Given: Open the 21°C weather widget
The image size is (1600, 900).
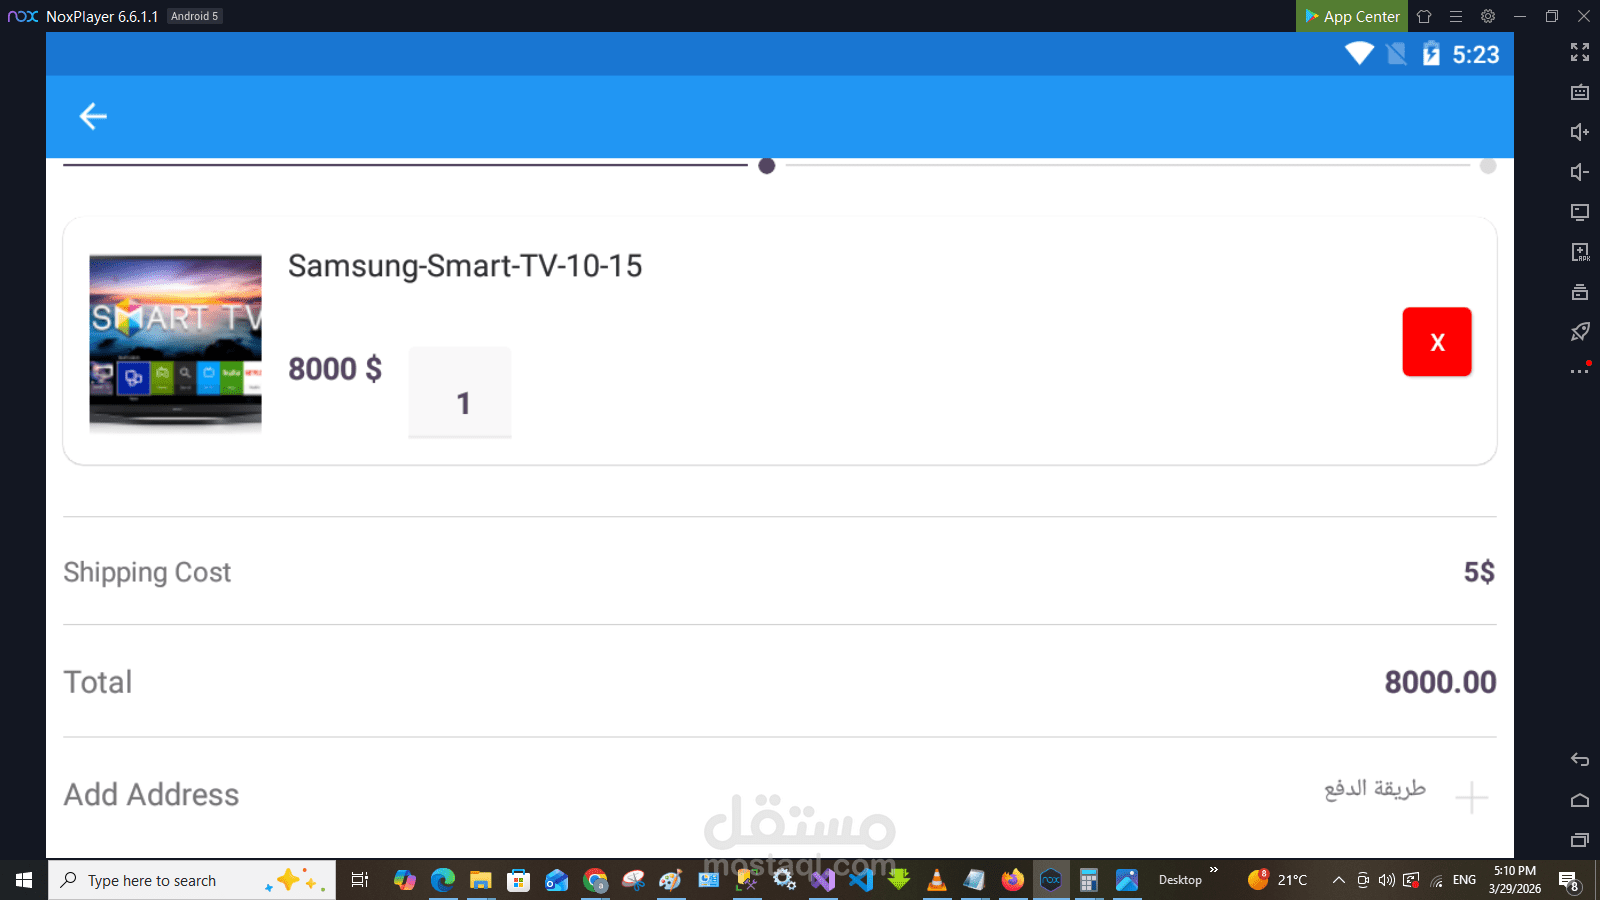Looking at the screenshot, I should (x=1278, y=880).
